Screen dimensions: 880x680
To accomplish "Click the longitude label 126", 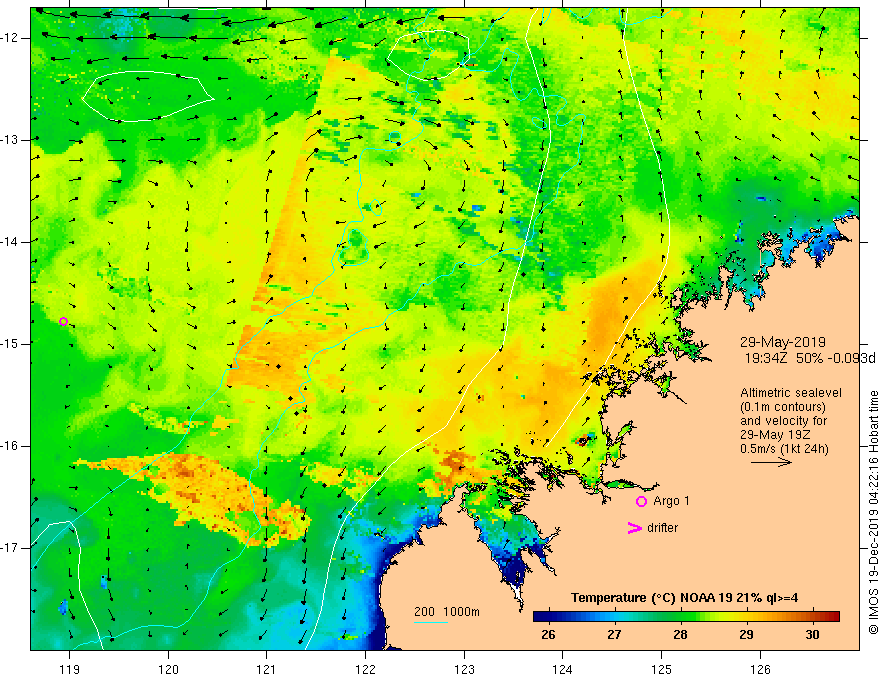I will (x=760, y=669).
